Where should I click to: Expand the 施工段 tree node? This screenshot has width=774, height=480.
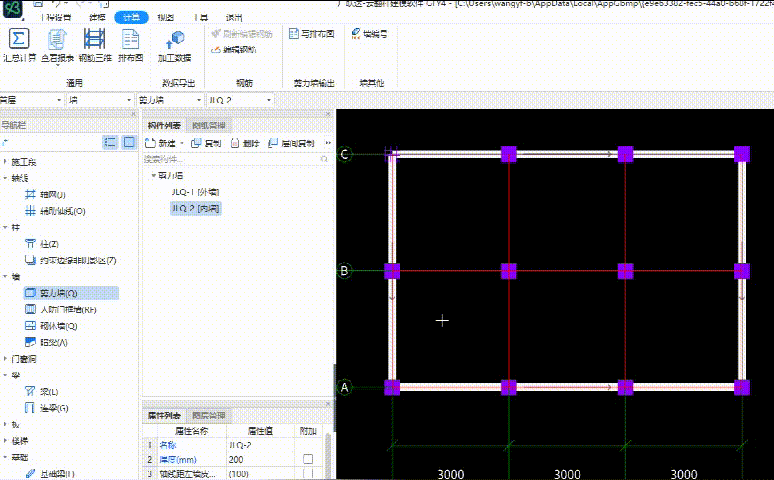(5, 161)
